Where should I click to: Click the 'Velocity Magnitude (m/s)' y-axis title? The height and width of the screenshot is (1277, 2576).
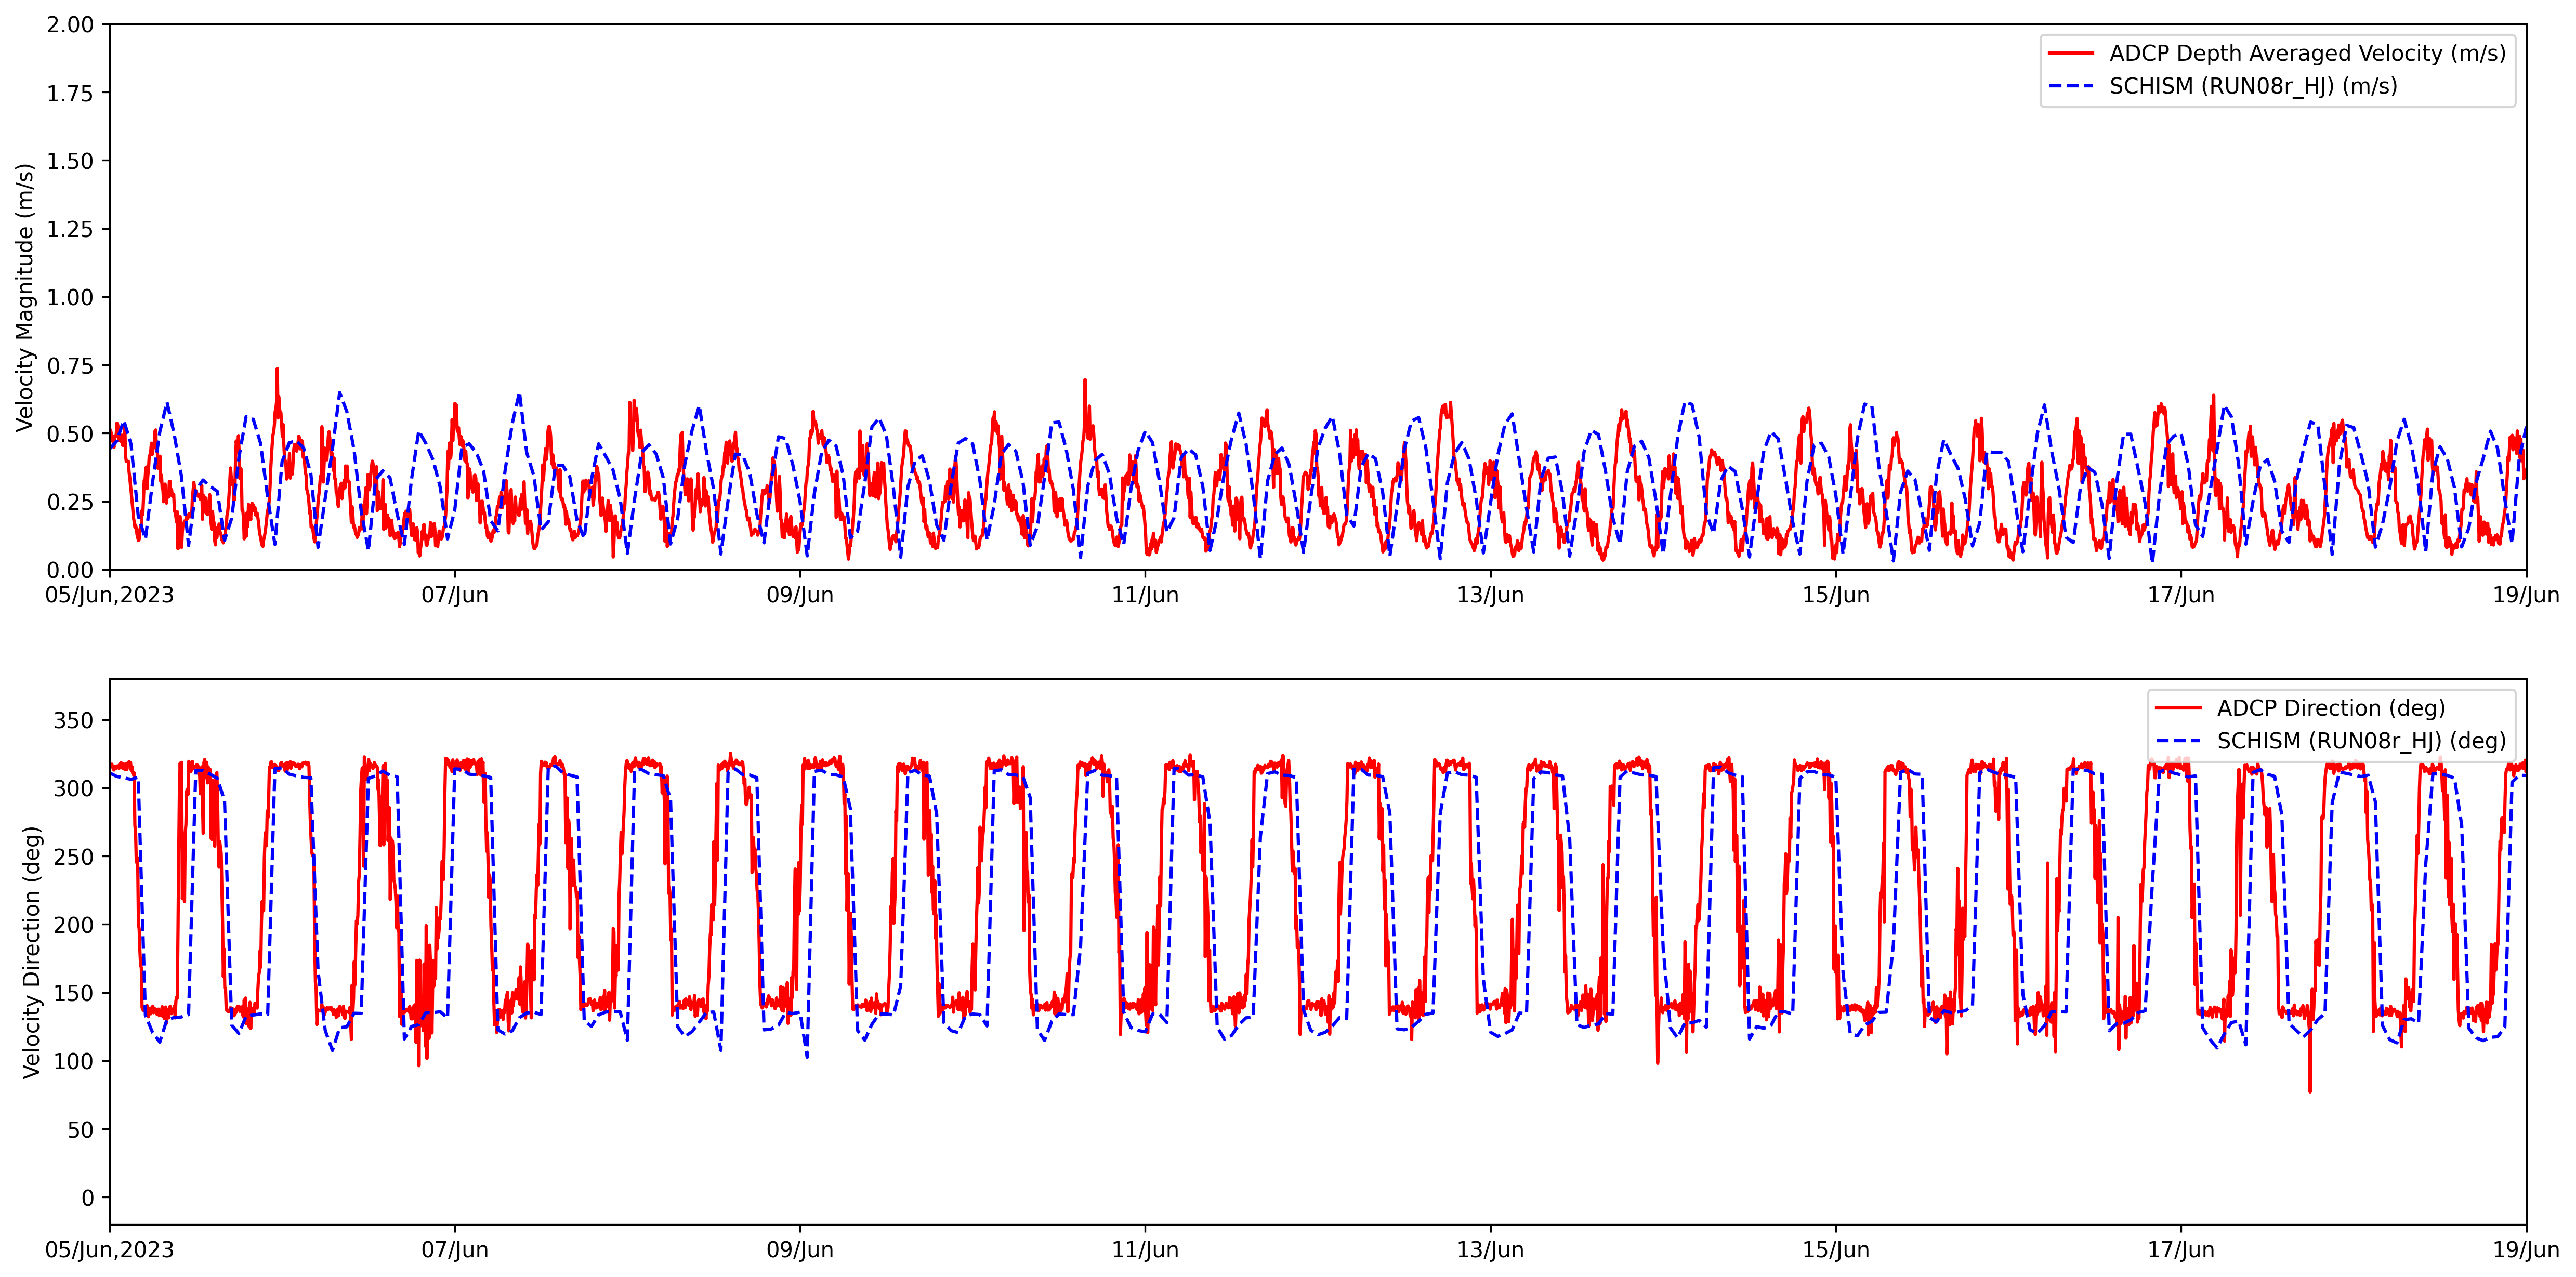[25, 297]
